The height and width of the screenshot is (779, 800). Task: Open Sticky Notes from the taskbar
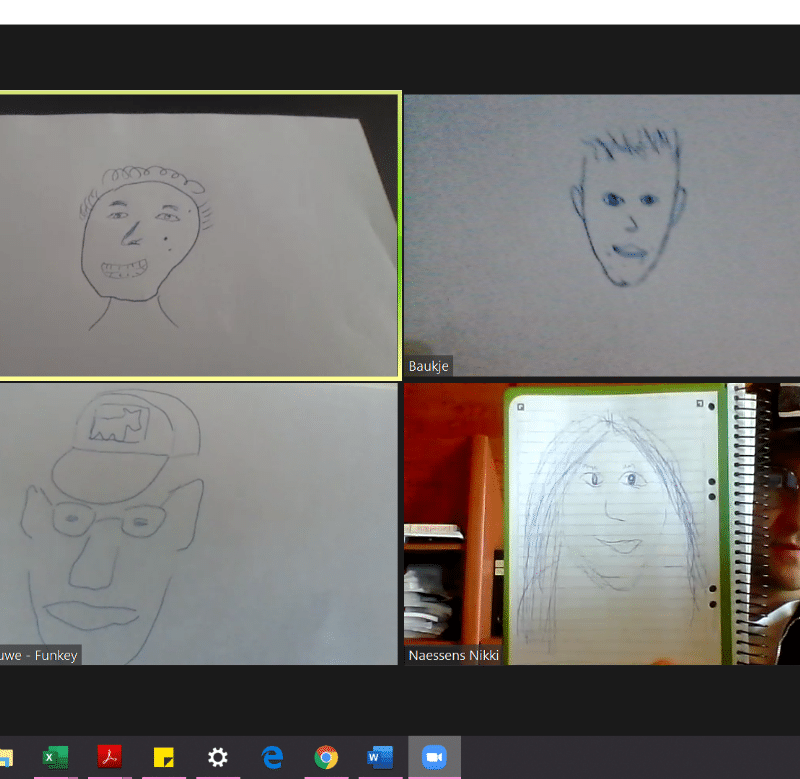[164, 758]
